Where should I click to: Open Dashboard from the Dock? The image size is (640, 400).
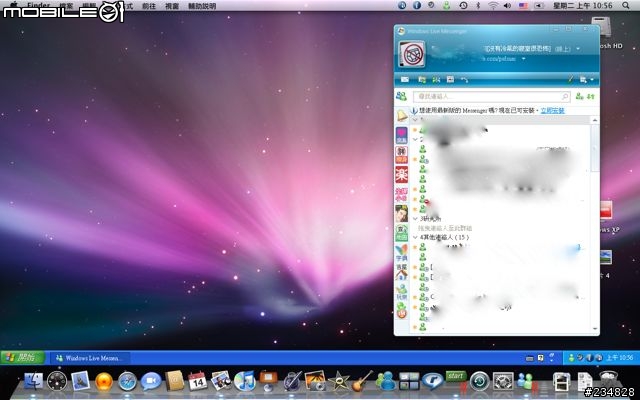point(57,382)
